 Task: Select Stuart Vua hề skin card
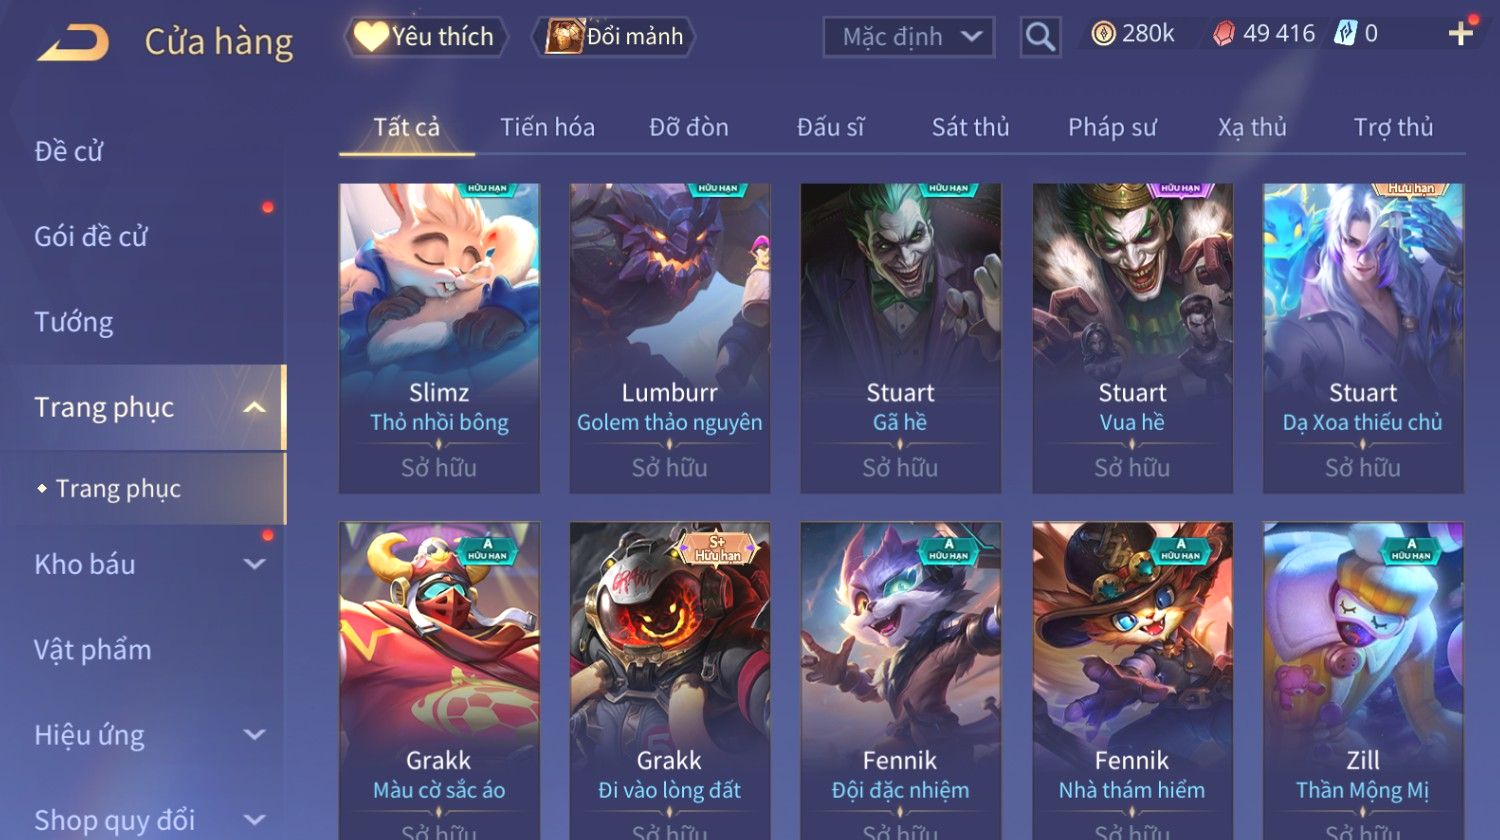1132,338
